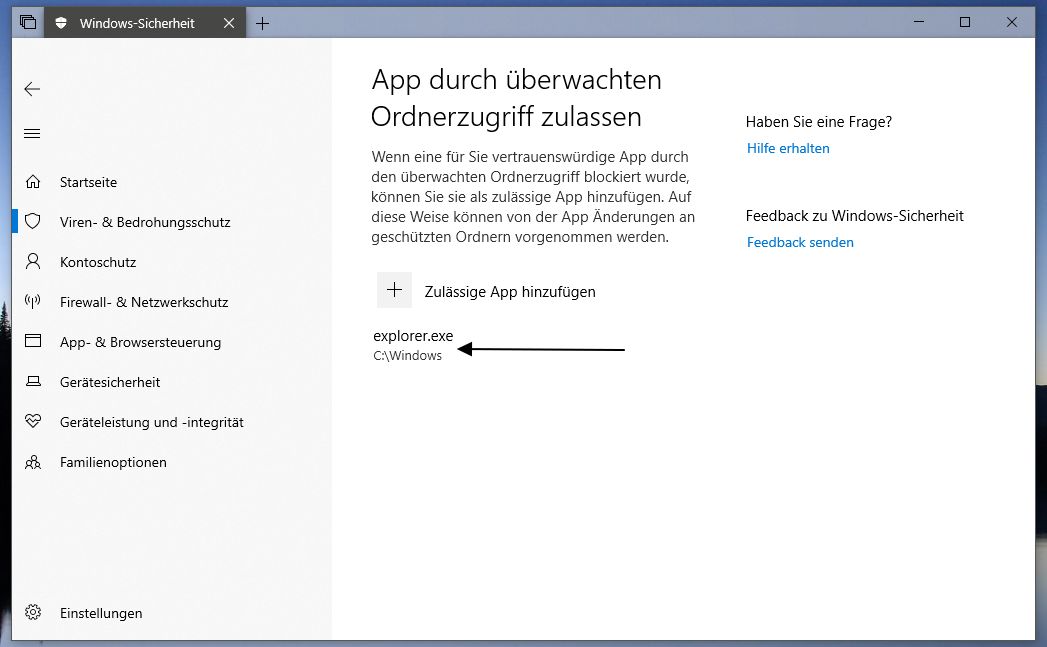
Task: Go back using the back arrow
Action: (x=32, y=89)
